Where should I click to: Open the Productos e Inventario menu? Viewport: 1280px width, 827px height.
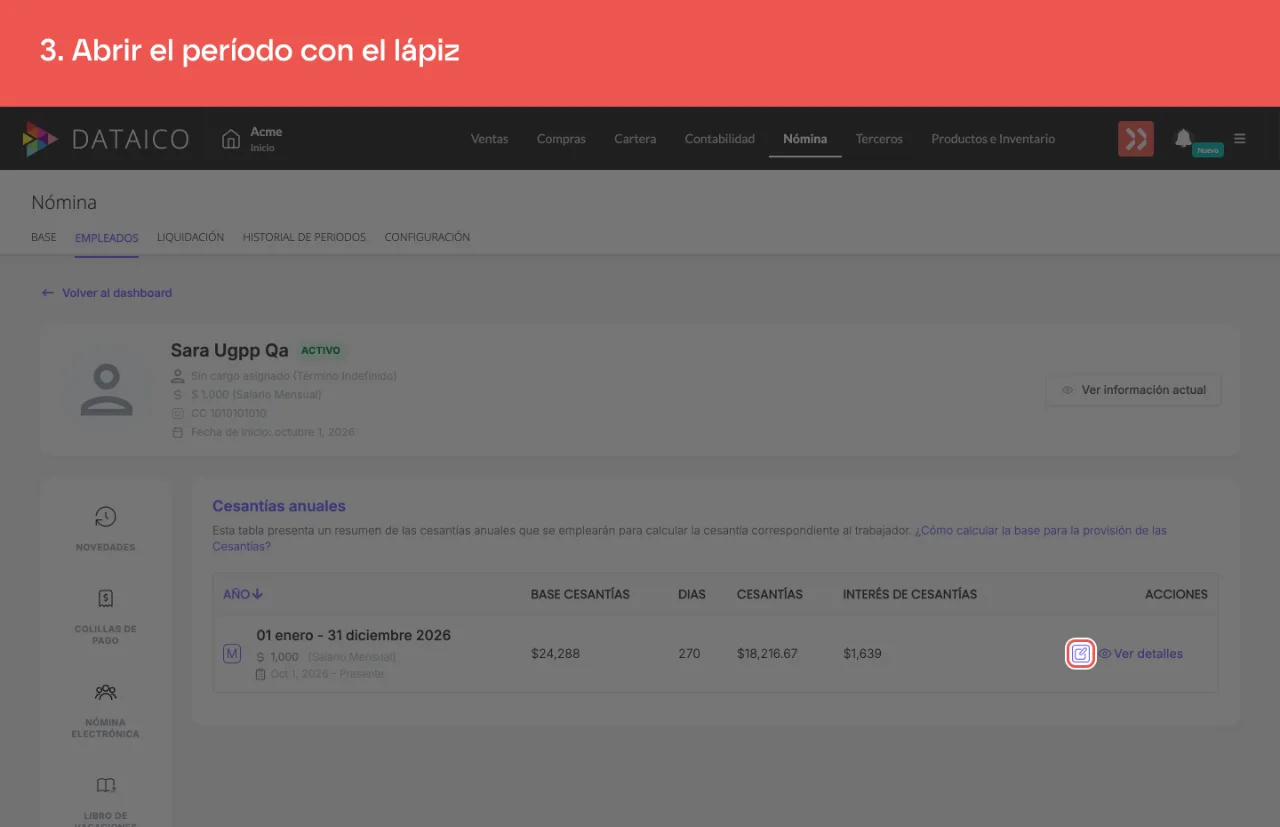point(993,139)
